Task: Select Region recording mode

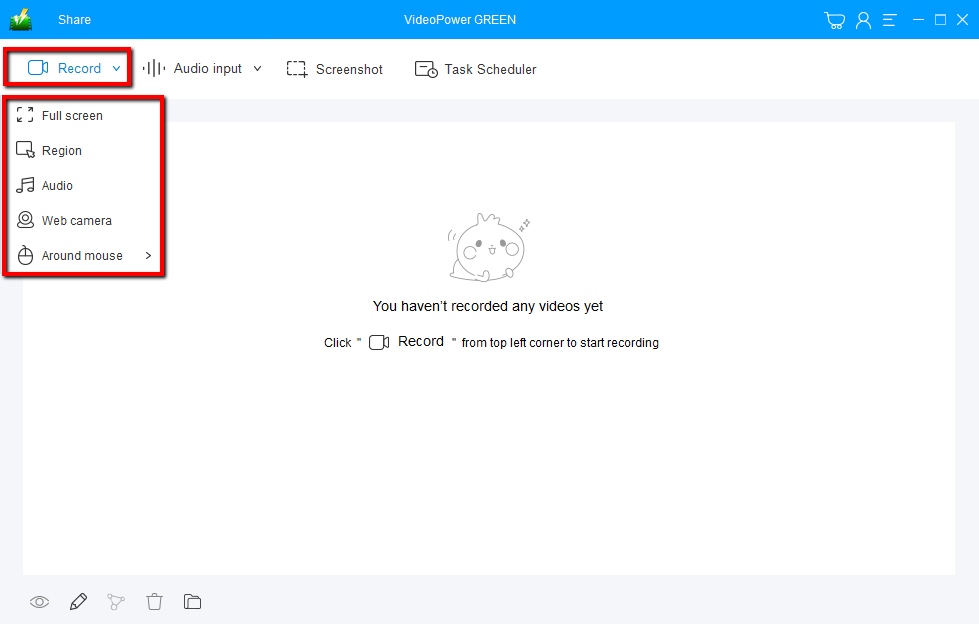Action: point(62,150)
